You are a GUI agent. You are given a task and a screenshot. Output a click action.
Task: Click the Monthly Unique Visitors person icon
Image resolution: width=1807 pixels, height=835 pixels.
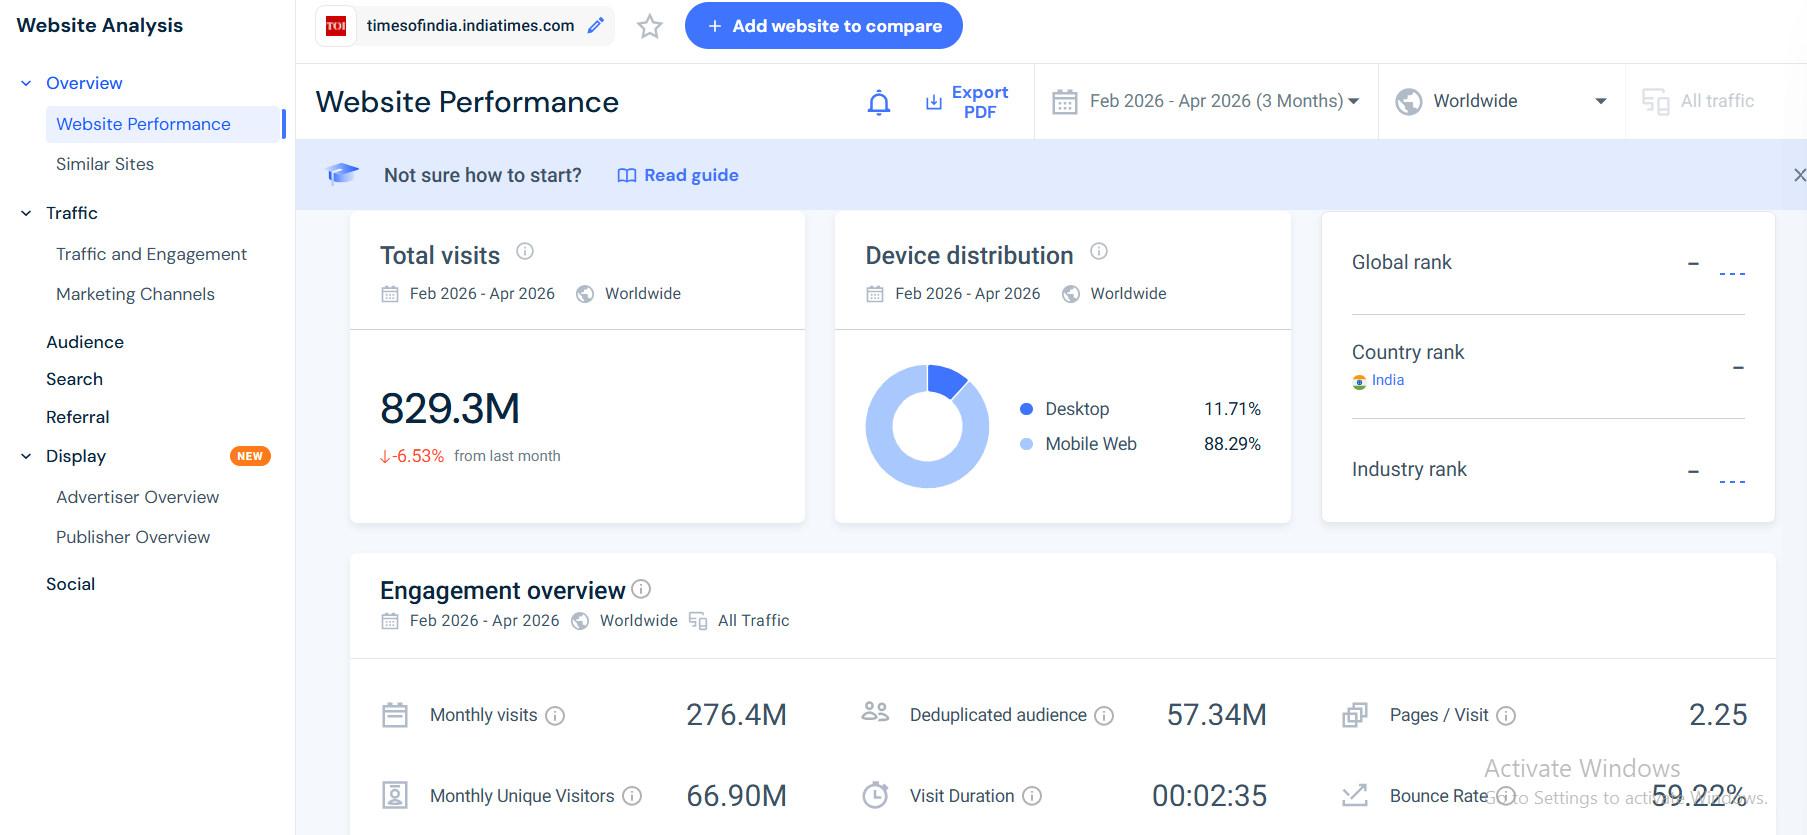(395, 795)
